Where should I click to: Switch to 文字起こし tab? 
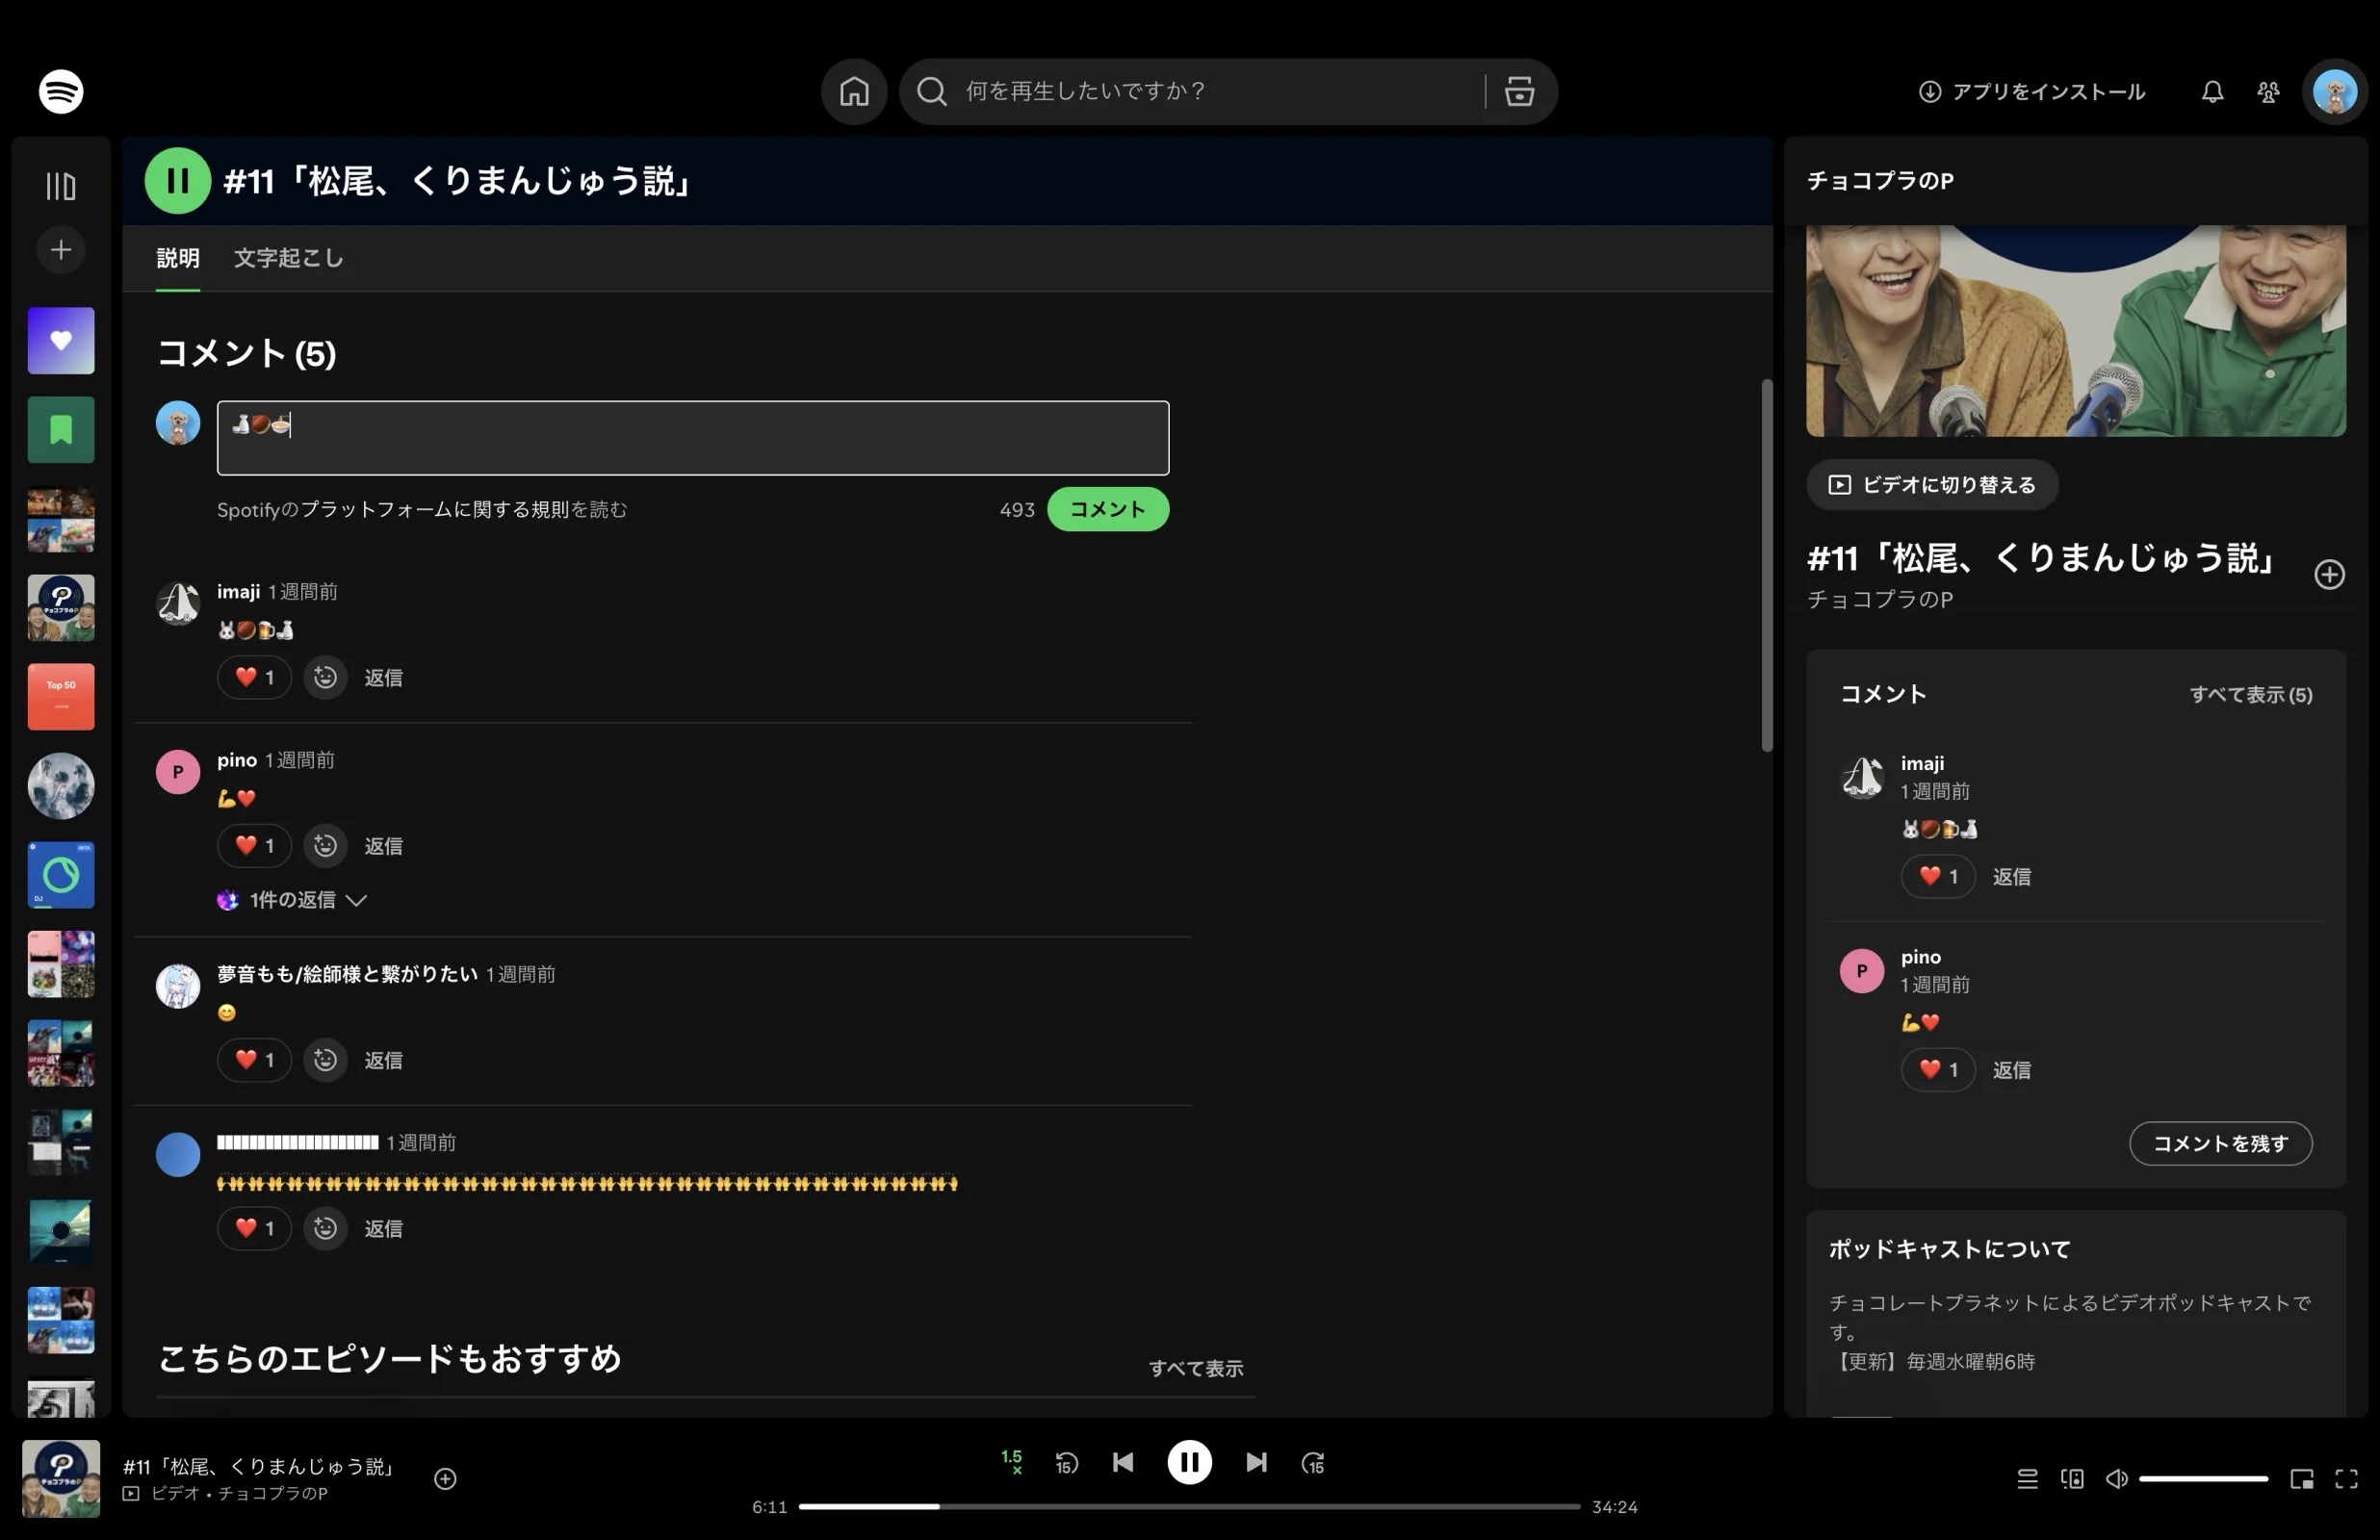288,258
